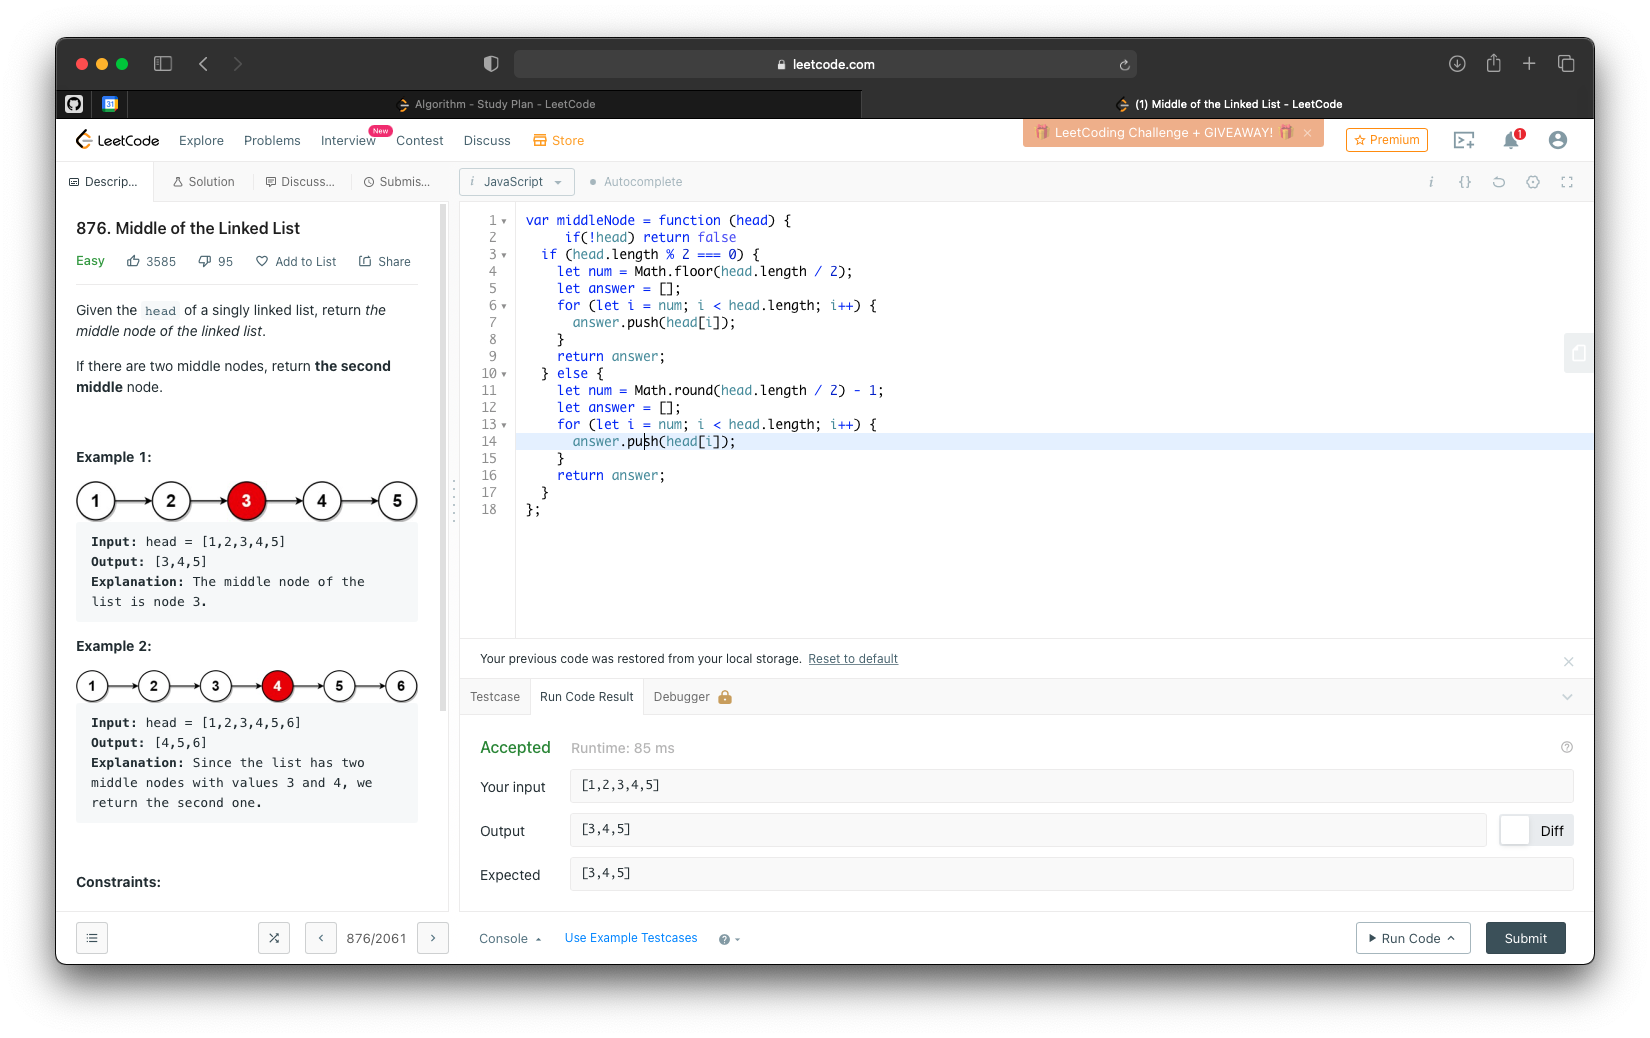Fold the else block at line 10
The width and height of the screenshot is (1650, 1038).
(x=504, y=374)
